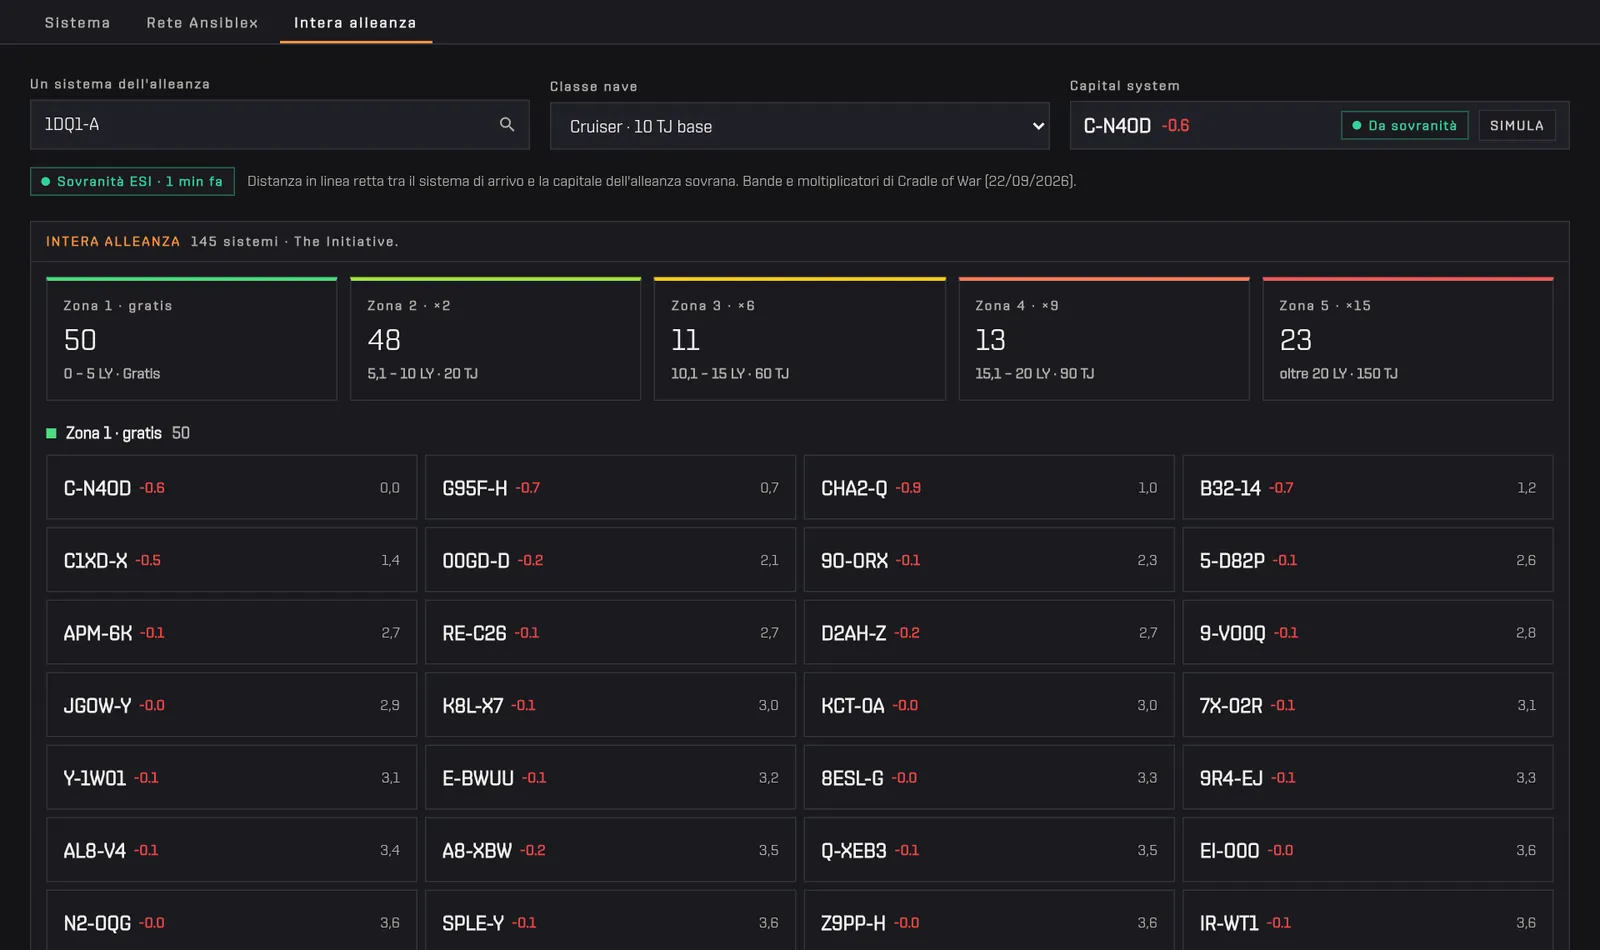The image size is (1600, 950).
Task: Open the Y-1W01 system entry
Action: pyautogui.click(x=231, y=777)
